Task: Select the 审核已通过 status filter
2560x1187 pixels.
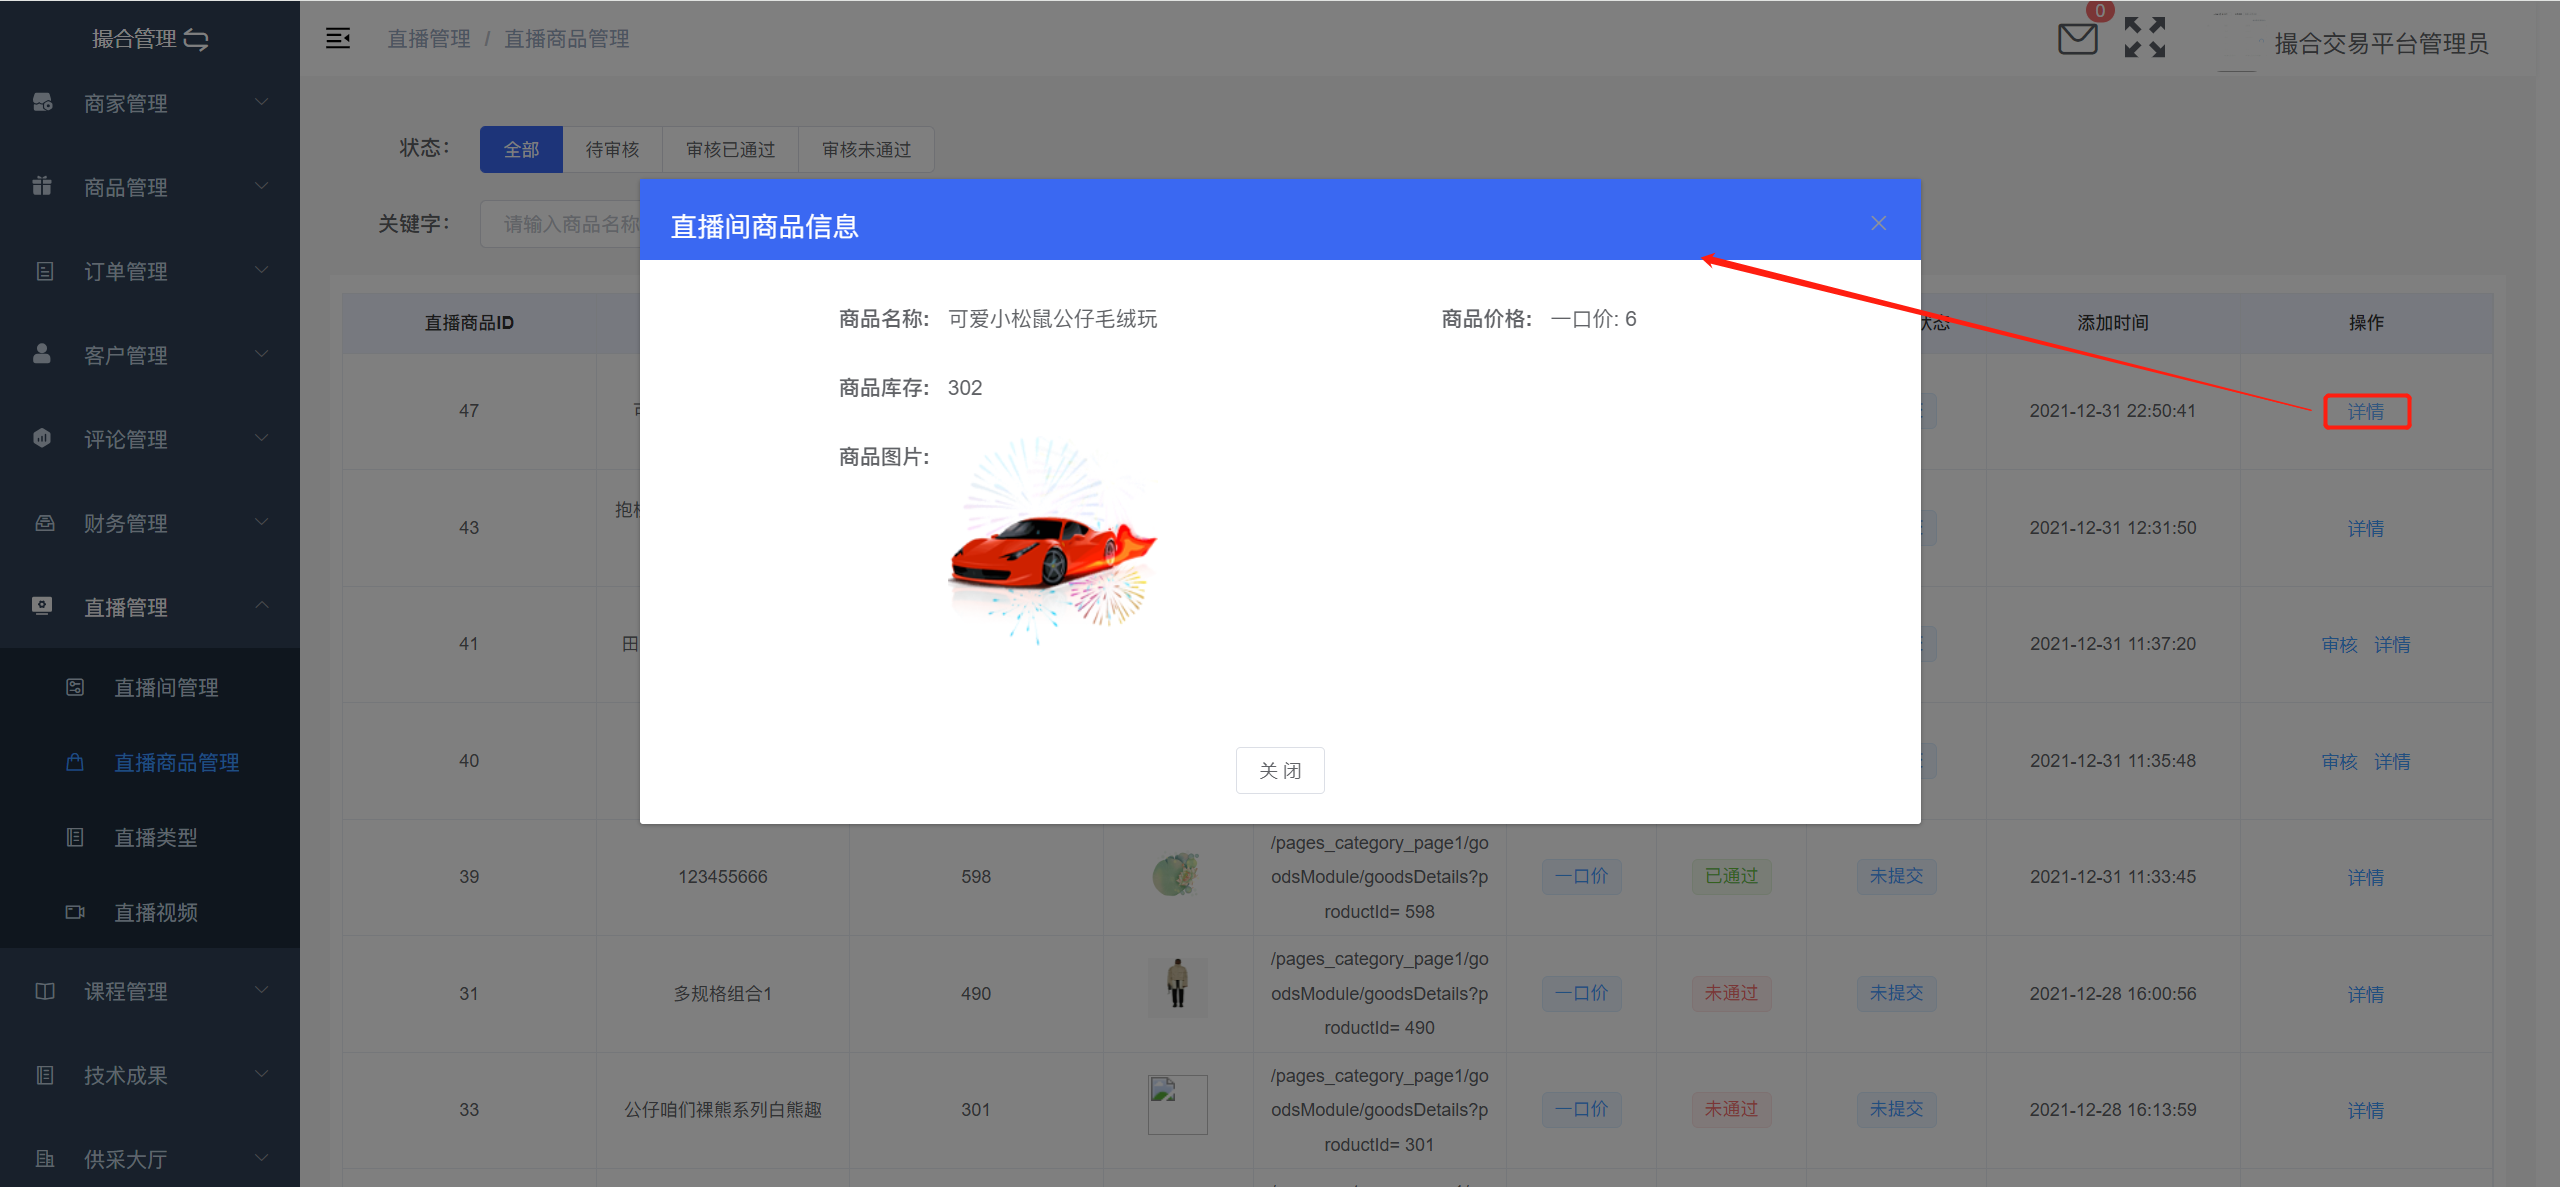Action: tap(730, 149)
